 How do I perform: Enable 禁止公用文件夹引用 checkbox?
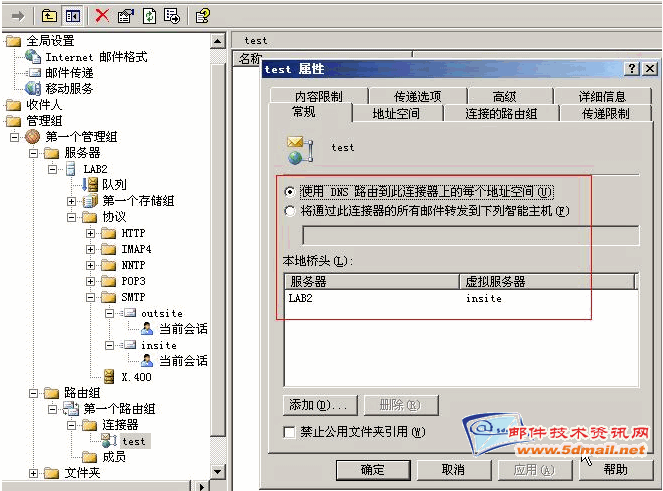[x=290, y=432]
